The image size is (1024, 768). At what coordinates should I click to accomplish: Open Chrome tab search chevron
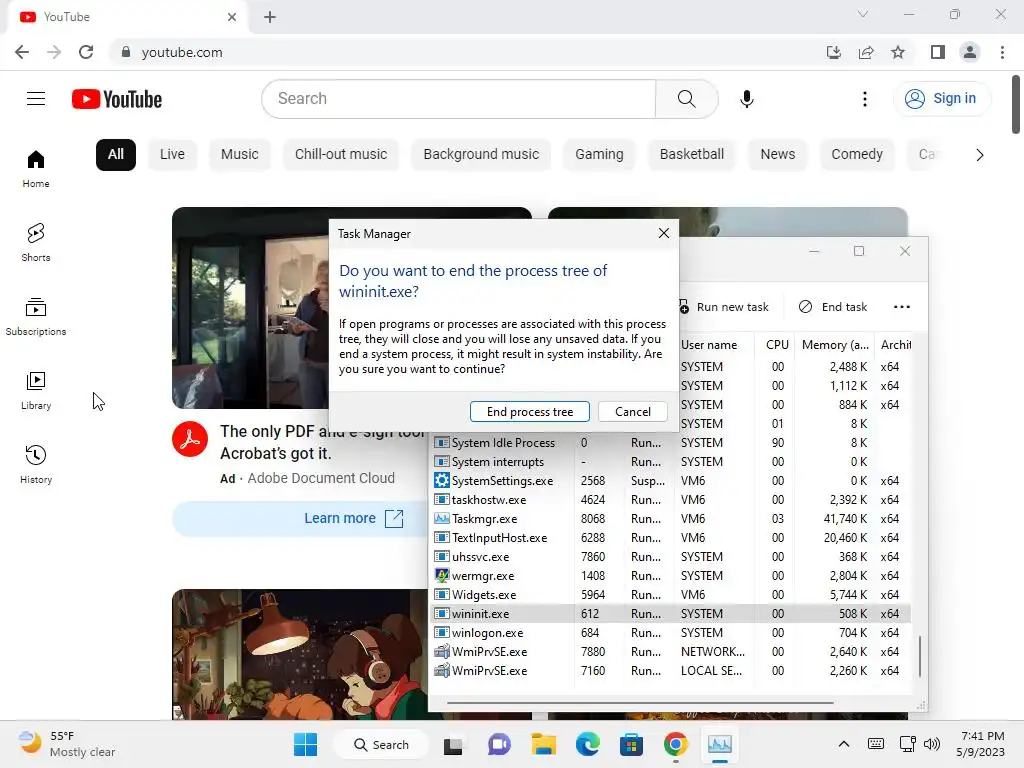click(863, 14)
